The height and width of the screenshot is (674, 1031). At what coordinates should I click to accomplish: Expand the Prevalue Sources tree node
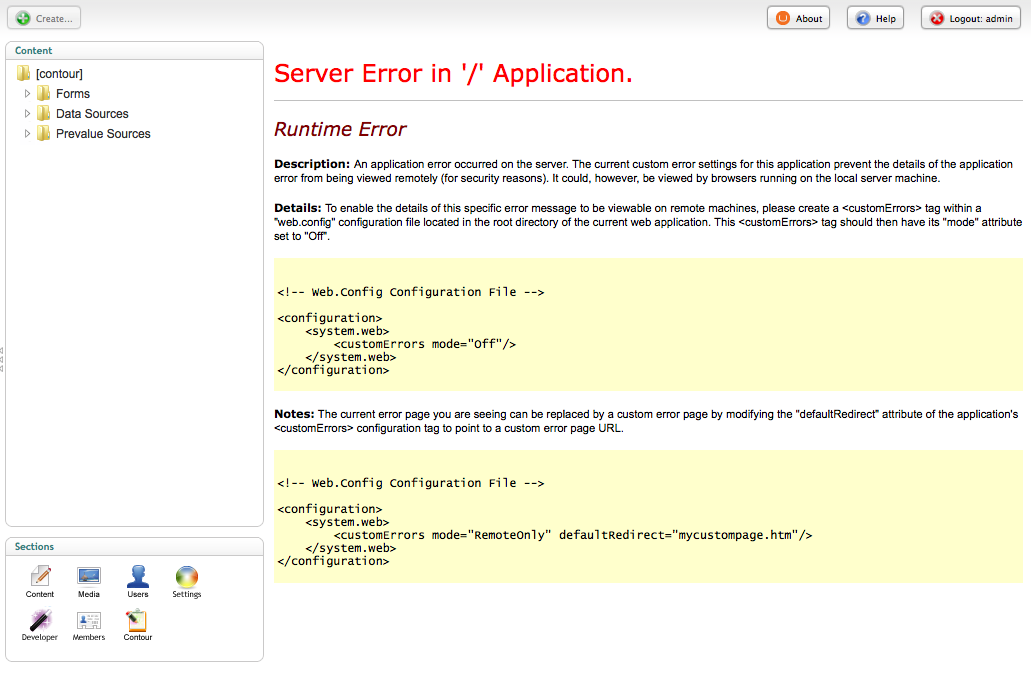click(x=28, y=133)
